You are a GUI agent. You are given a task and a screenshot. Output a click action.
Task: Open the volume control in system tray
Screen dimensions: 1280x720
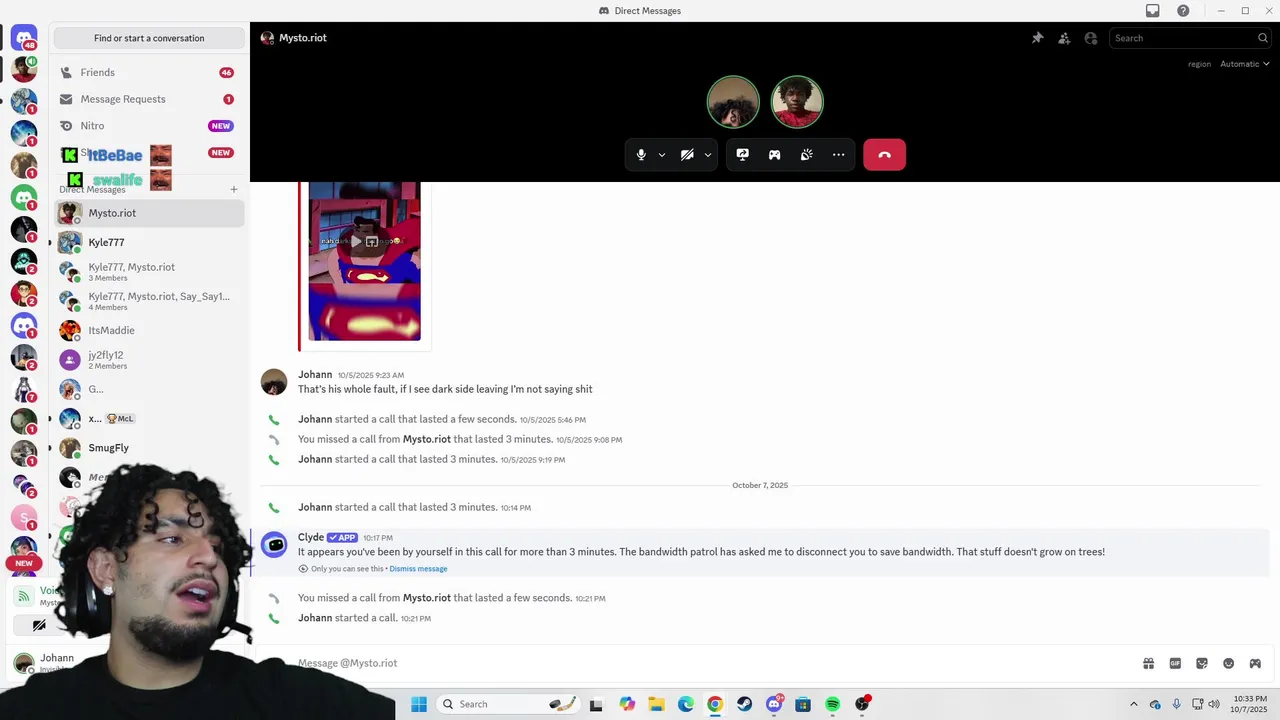1214,704
